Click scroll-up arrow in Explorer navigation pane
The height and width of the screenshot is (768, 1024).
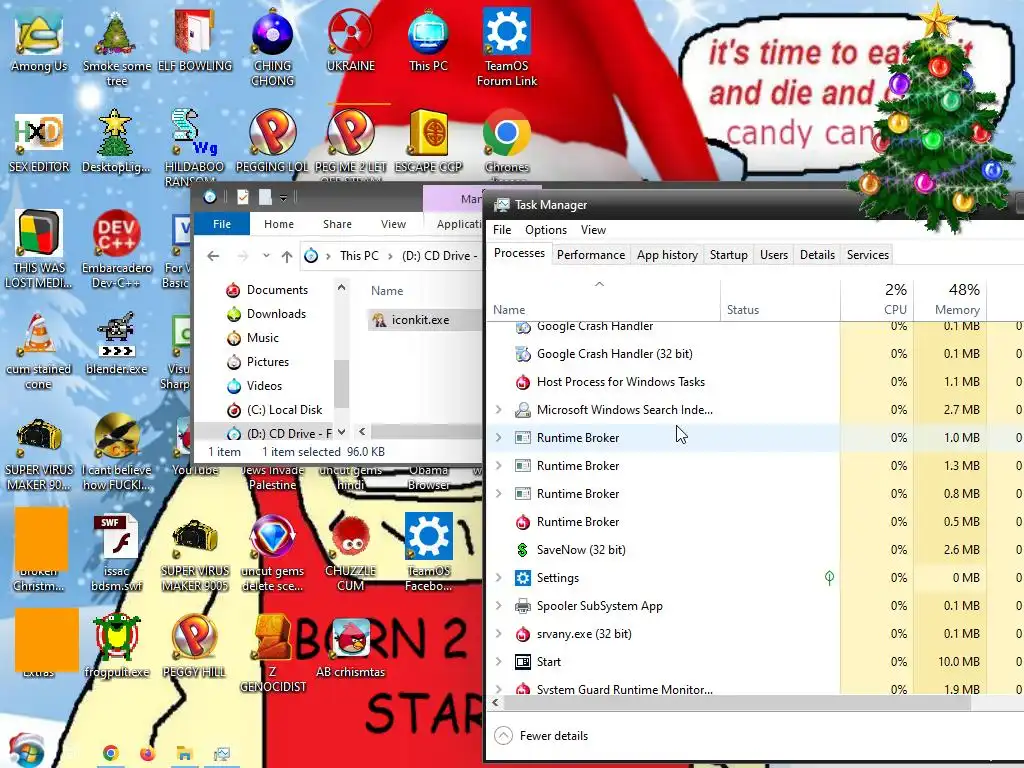[341, 287]
